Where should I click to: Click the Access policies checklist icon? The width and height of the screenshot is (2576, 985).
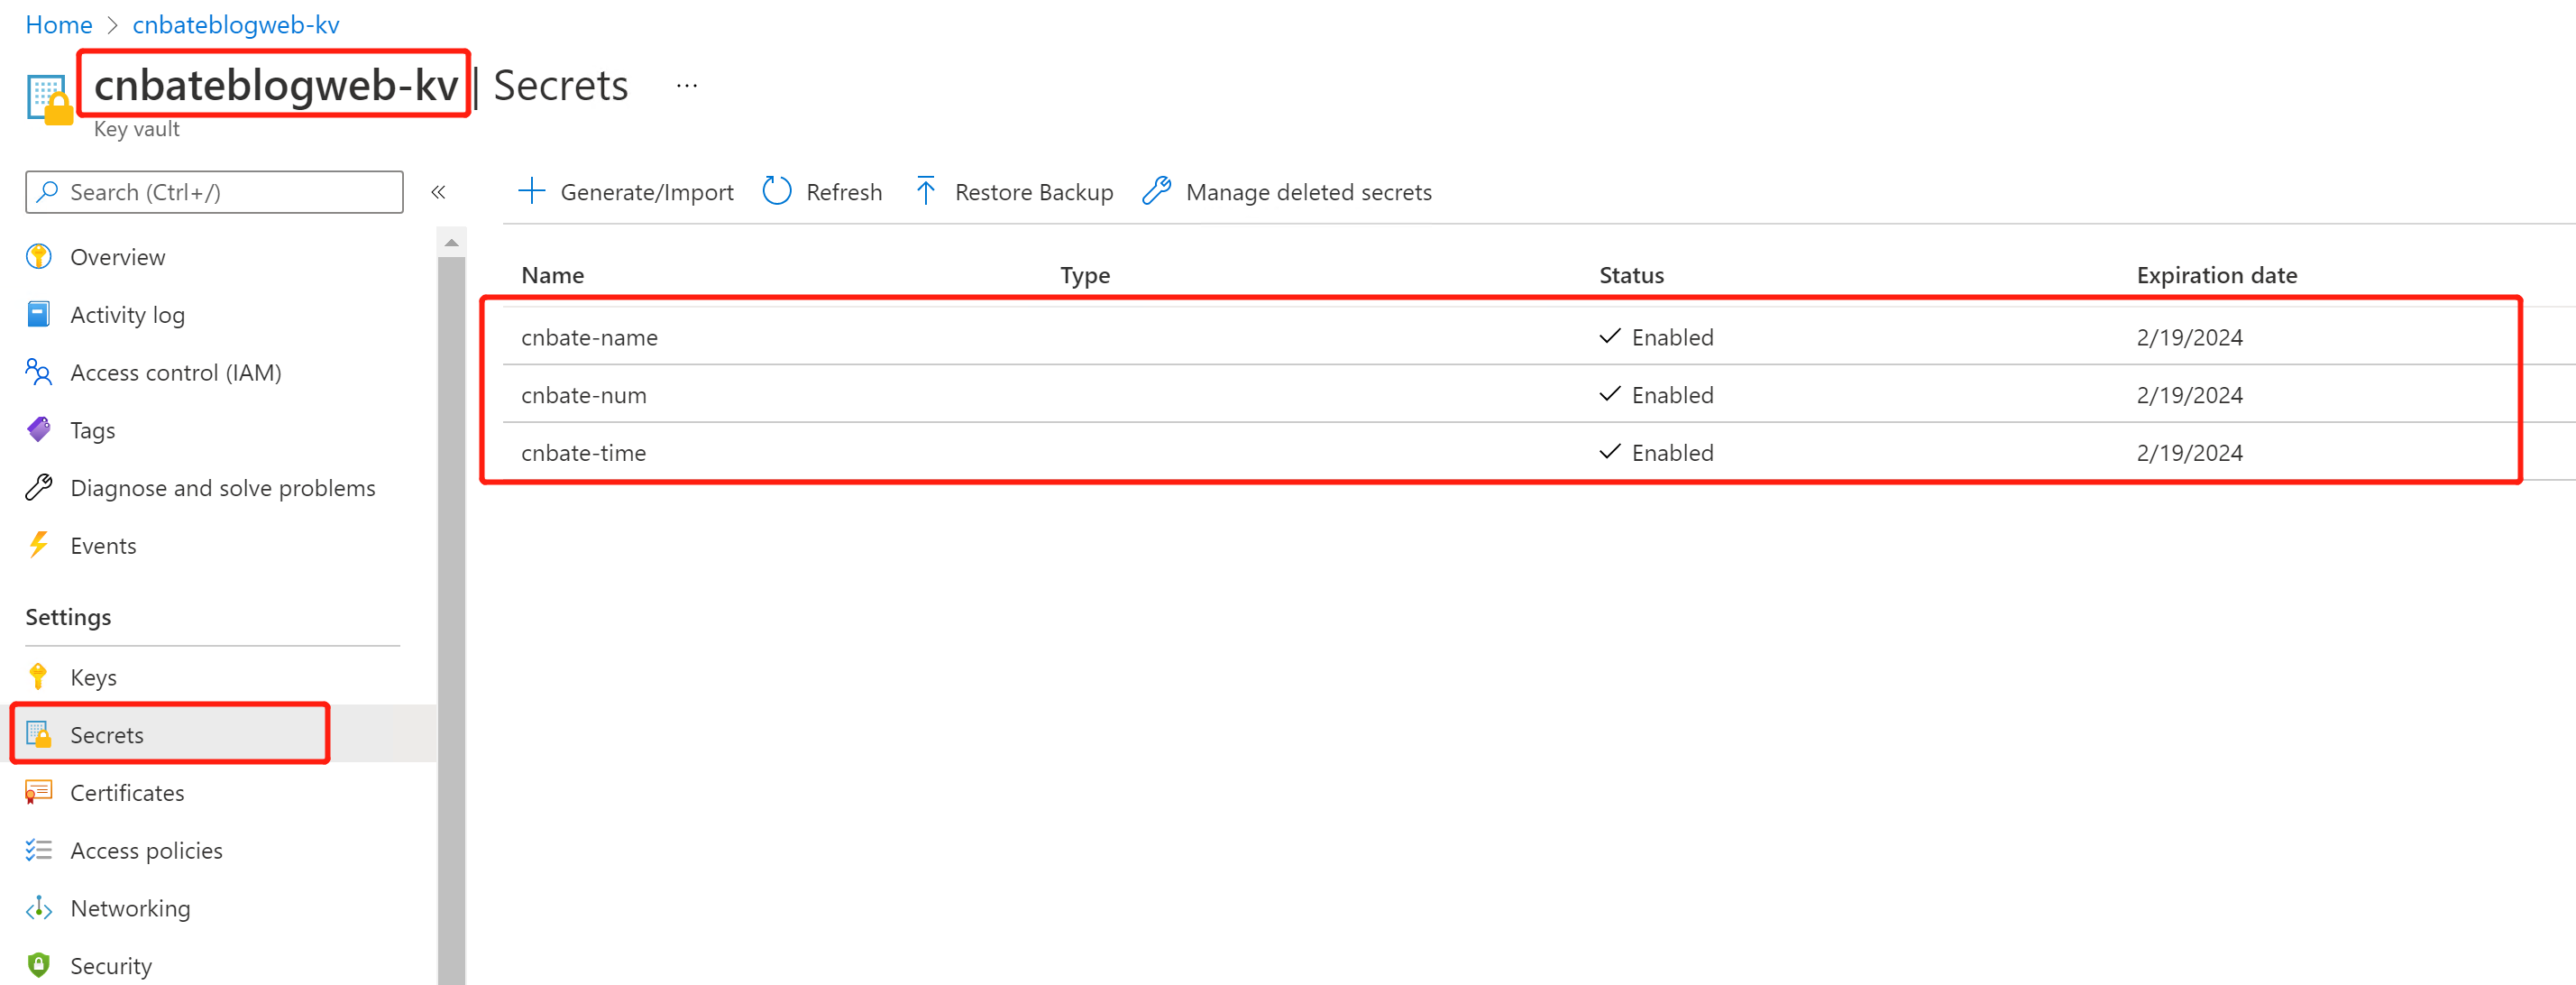pos(39,850)
